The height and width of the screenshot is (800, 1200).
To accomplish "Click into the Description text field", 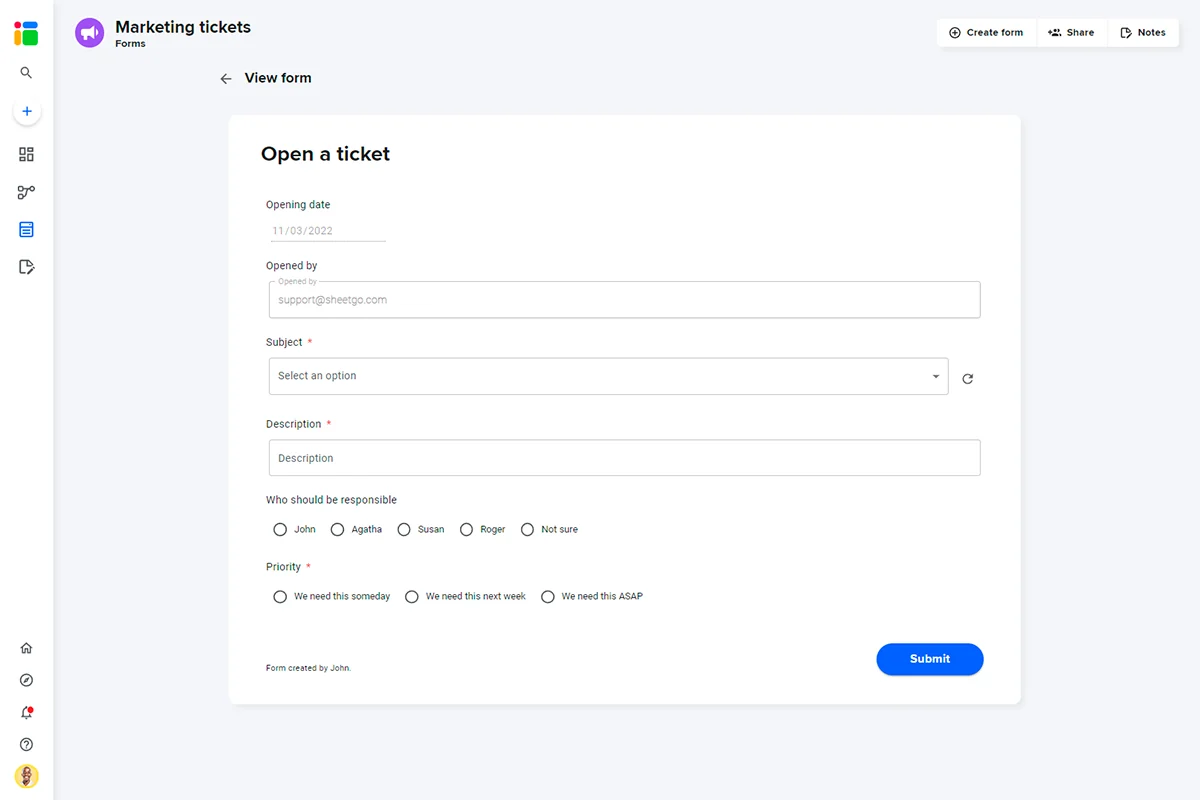I will [x=624, y=458].
